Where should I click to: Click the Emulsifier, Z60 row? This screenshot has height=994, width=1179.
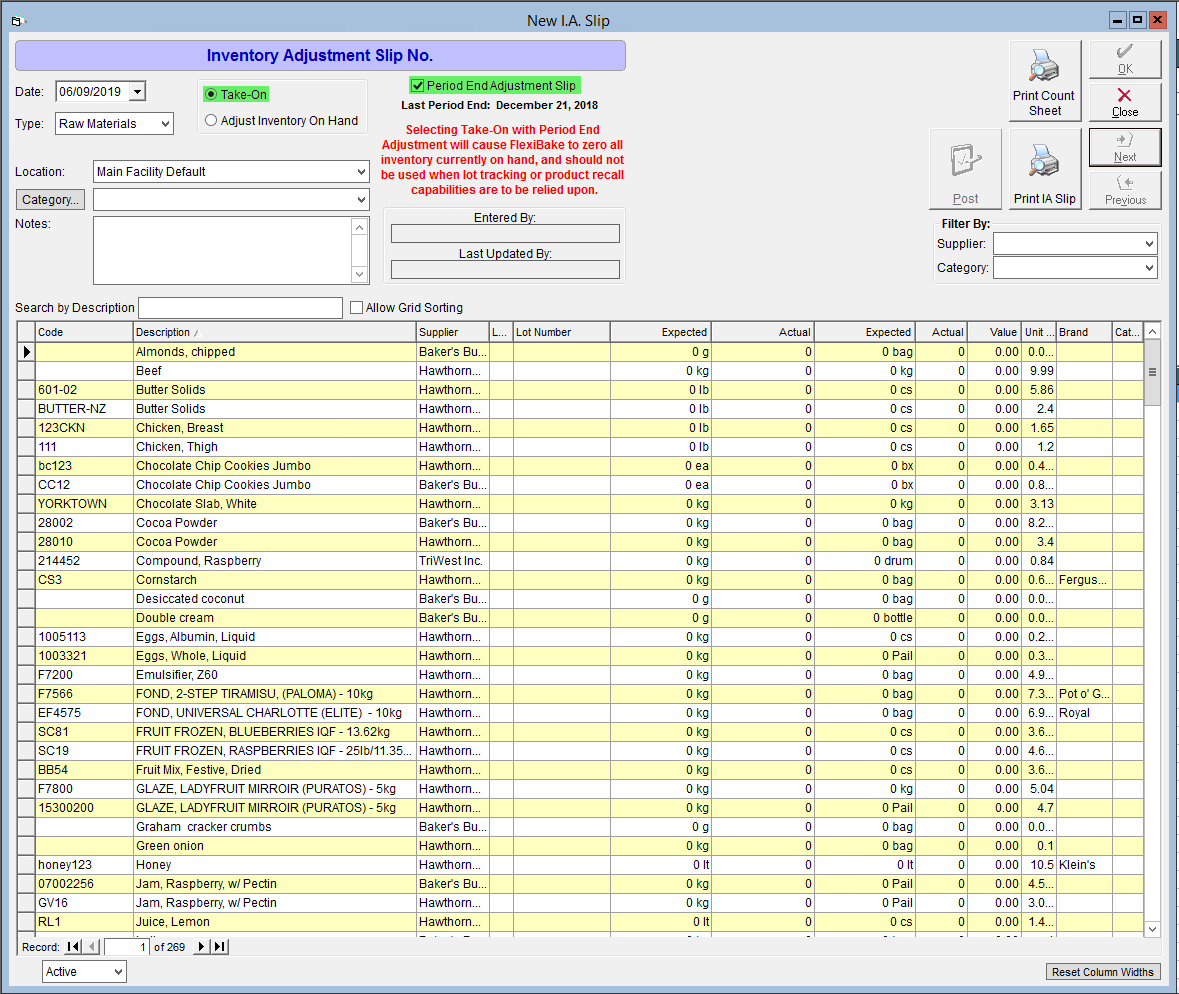tap(580, 675)
